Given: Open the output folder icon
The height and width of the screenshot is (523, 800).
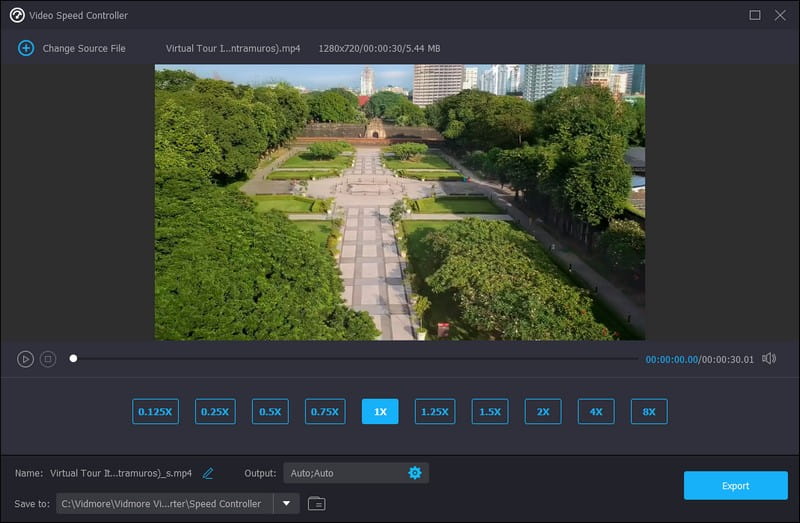Looking at the screenshot, I should coord(317,504).
